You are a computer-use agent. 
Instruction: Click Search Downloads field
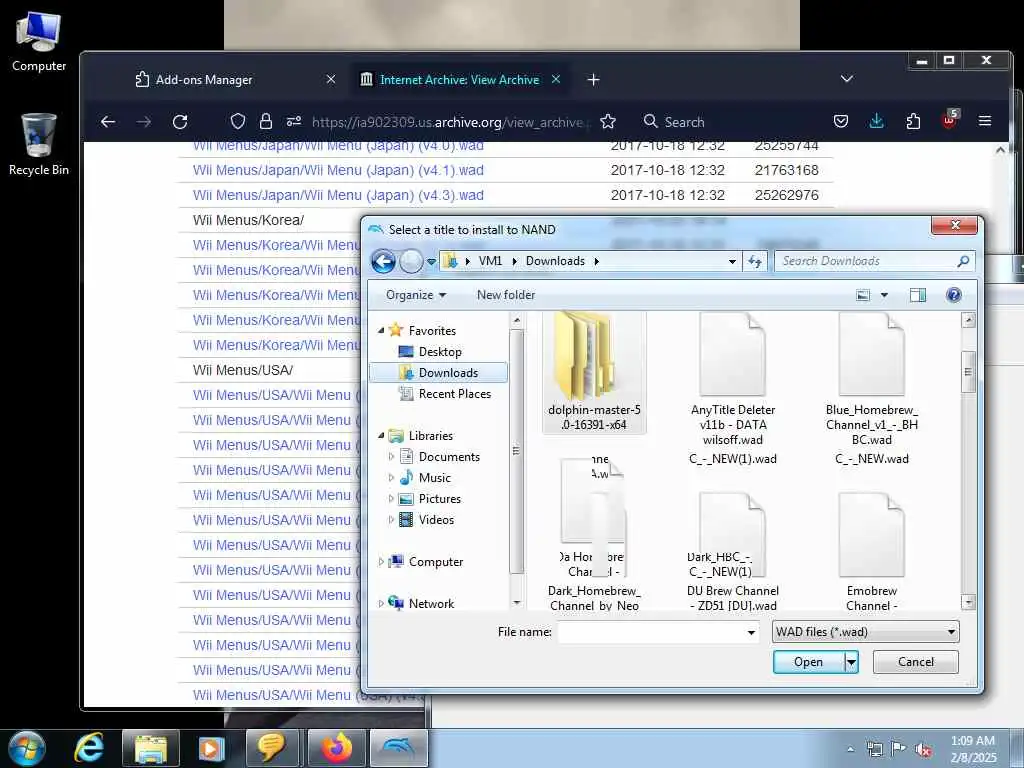pyautogui.click(x=865, y=261)
